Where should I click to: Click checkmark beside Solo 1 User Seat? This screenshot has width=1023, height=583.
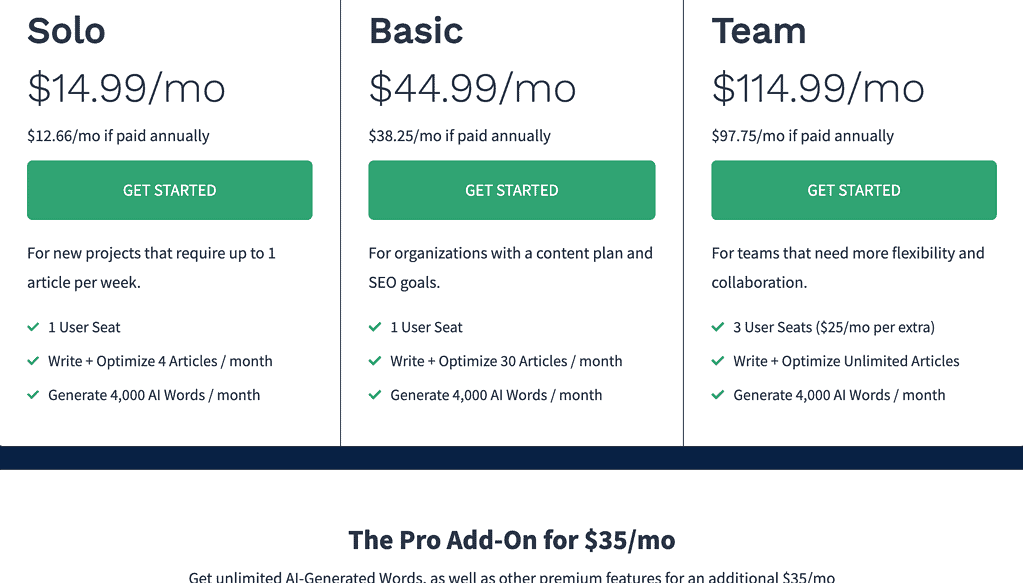[x=34, y=327]
